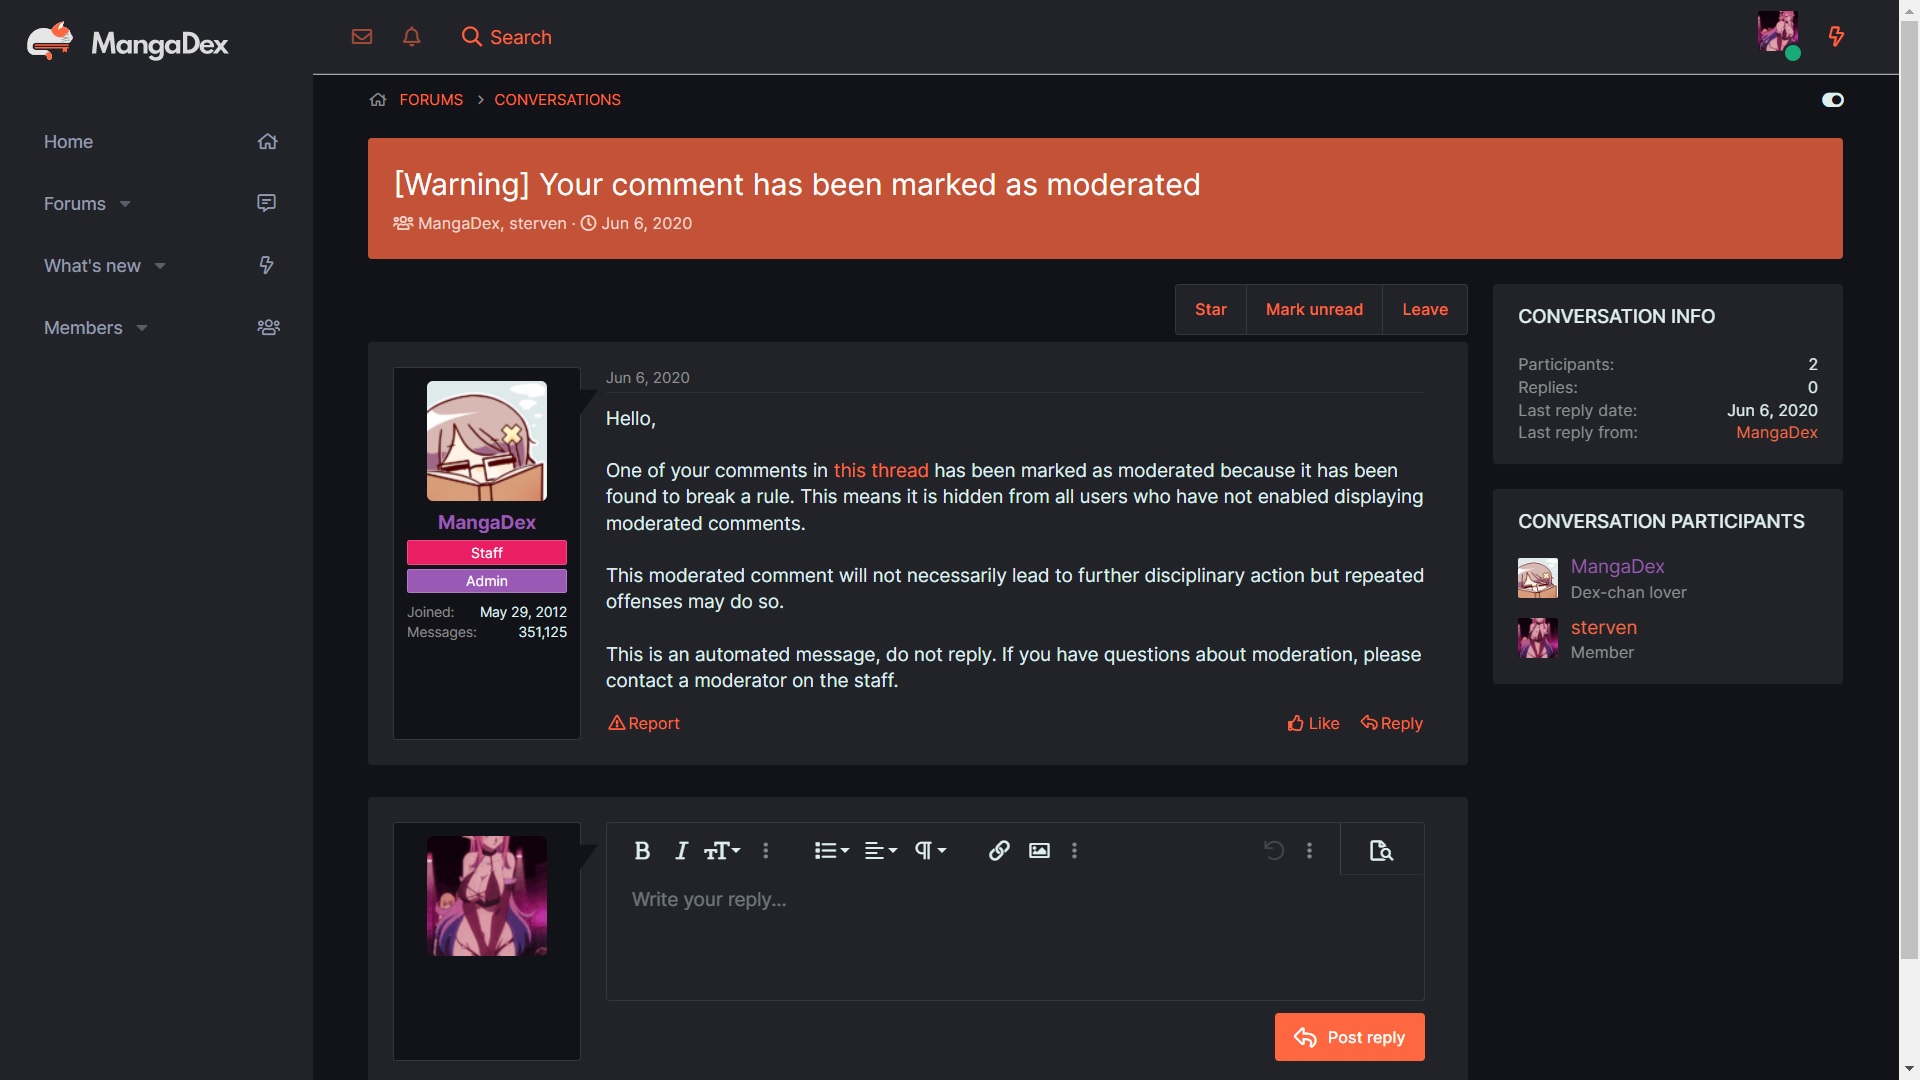Open the font size dropdown in editor

[722, 851]
